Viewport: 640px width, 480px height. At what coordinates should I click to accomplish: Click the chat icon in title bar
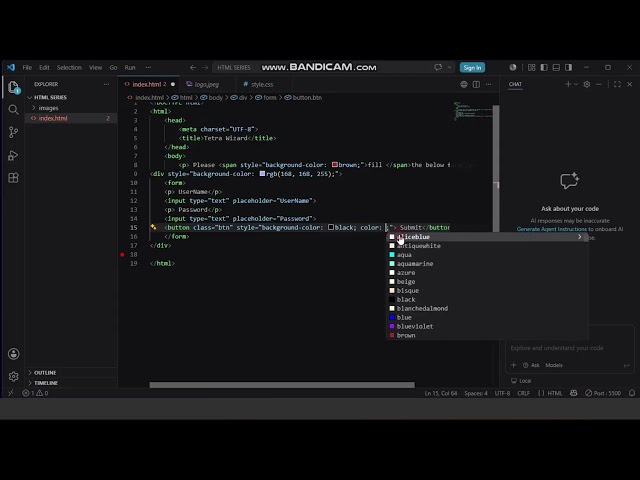[x=438, y=67]
